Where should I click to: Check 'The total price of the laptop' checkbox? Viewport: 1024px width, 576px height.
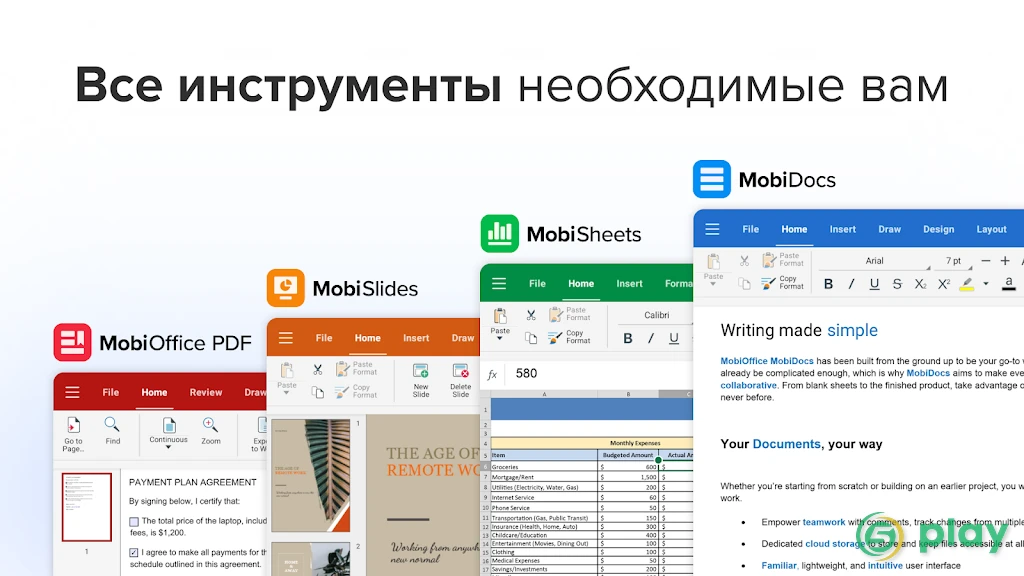pyautogui.click(x=134, y=522)
